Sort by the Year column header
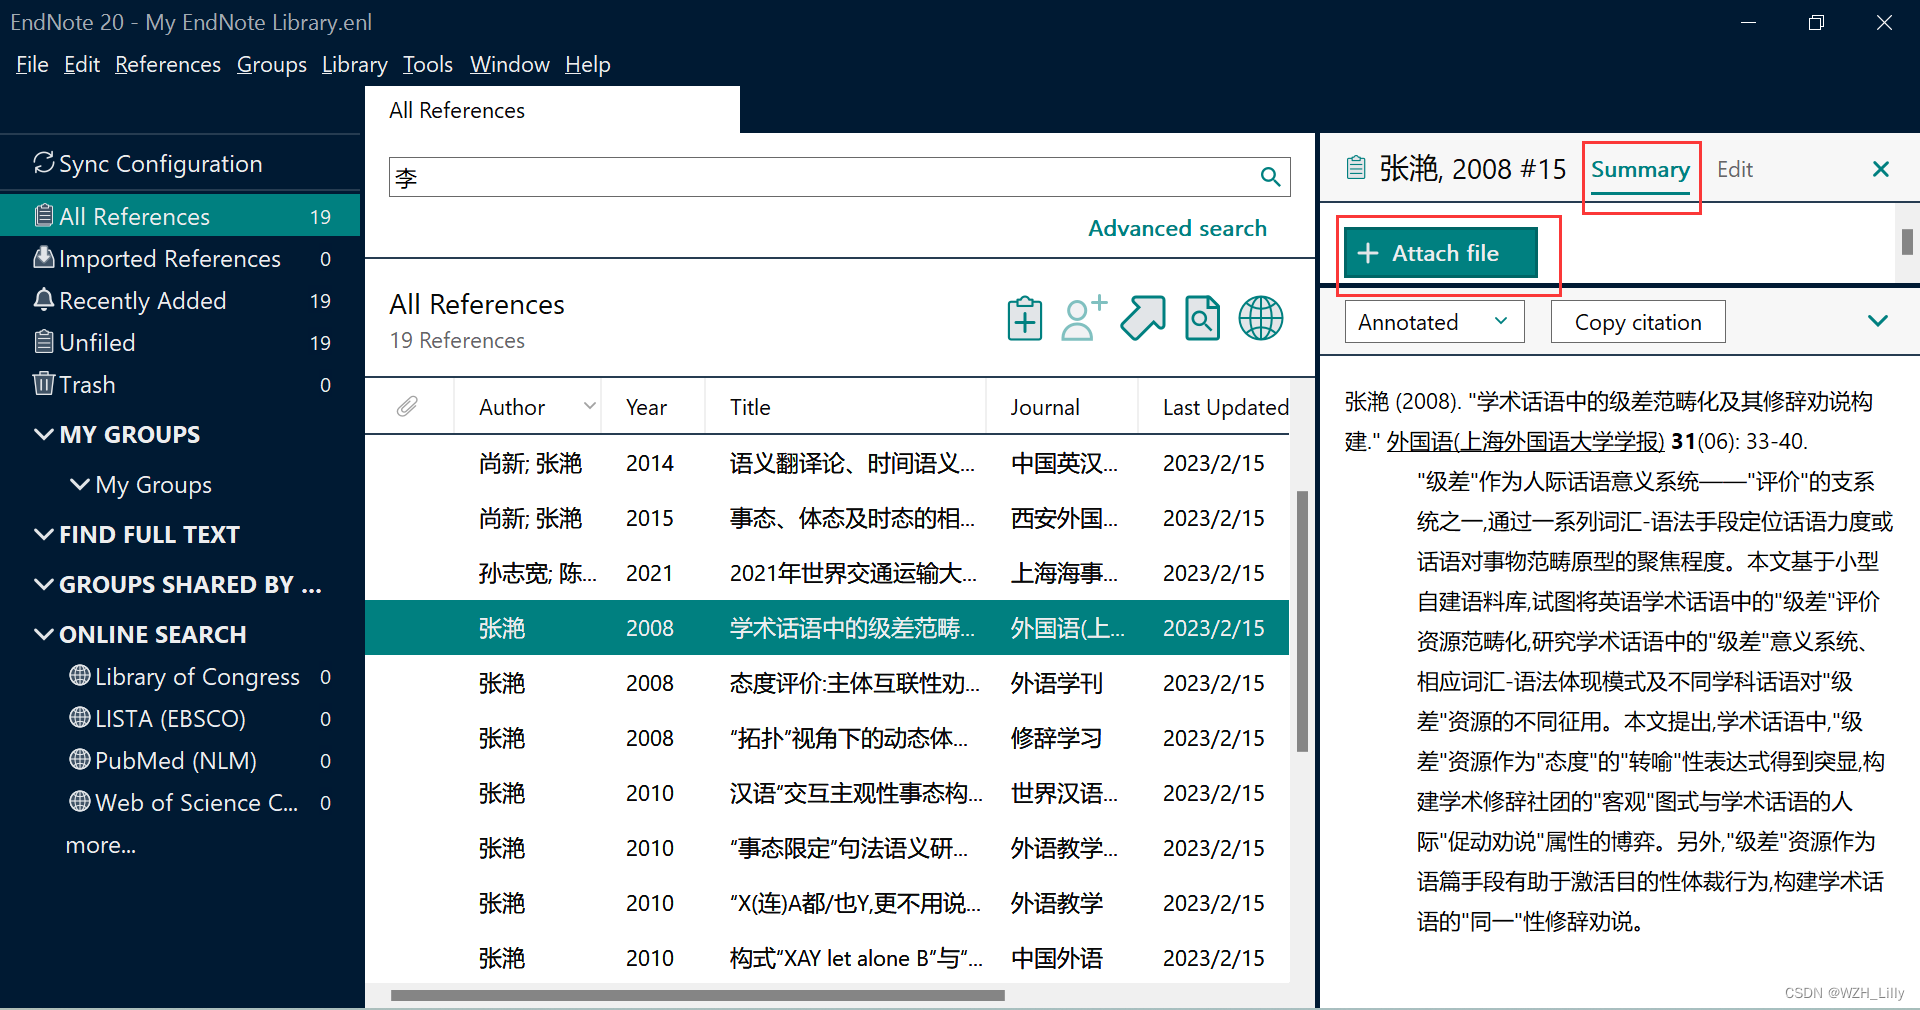The height and width of the screenshot is (1010, 1920). [x=653, y=406]
